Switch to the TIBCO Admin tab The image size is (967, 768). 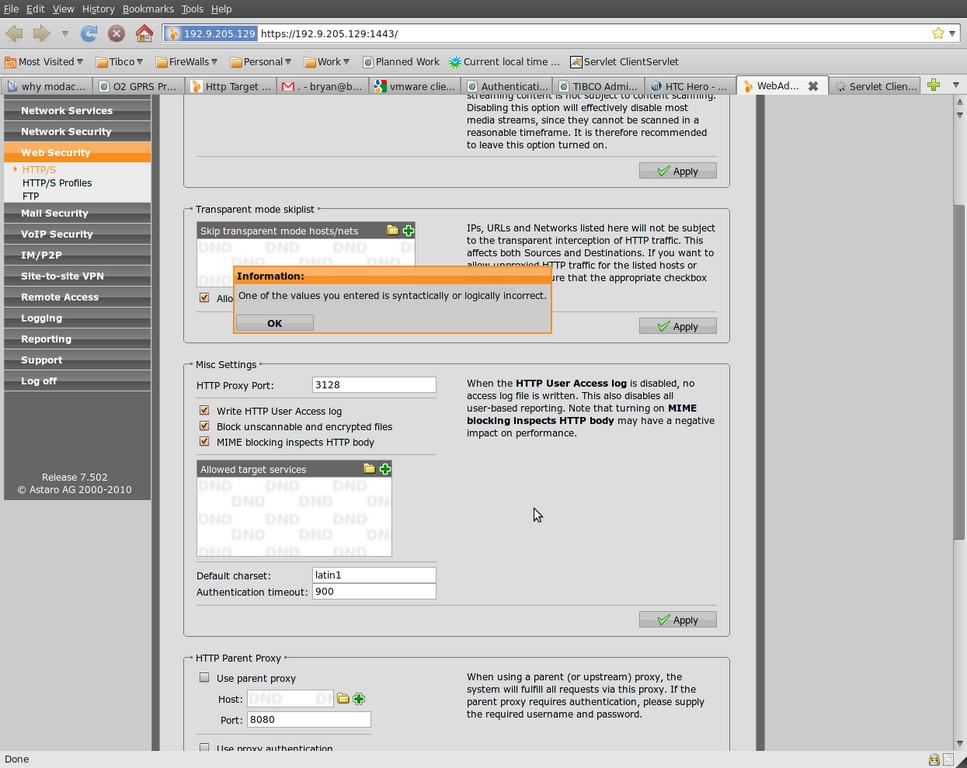click(598, 86)
